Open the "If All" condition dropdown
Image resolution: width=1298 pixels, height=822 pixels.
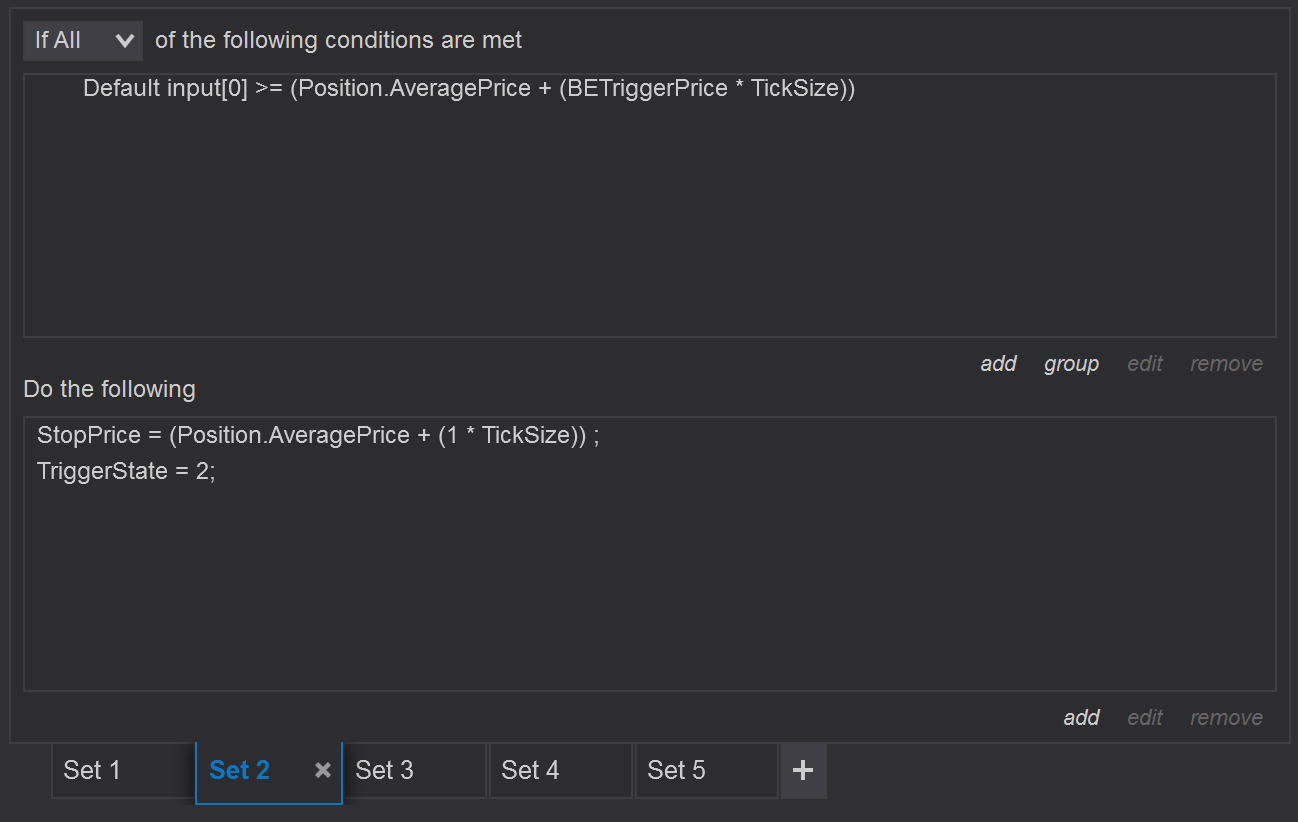tap(83, 41)
